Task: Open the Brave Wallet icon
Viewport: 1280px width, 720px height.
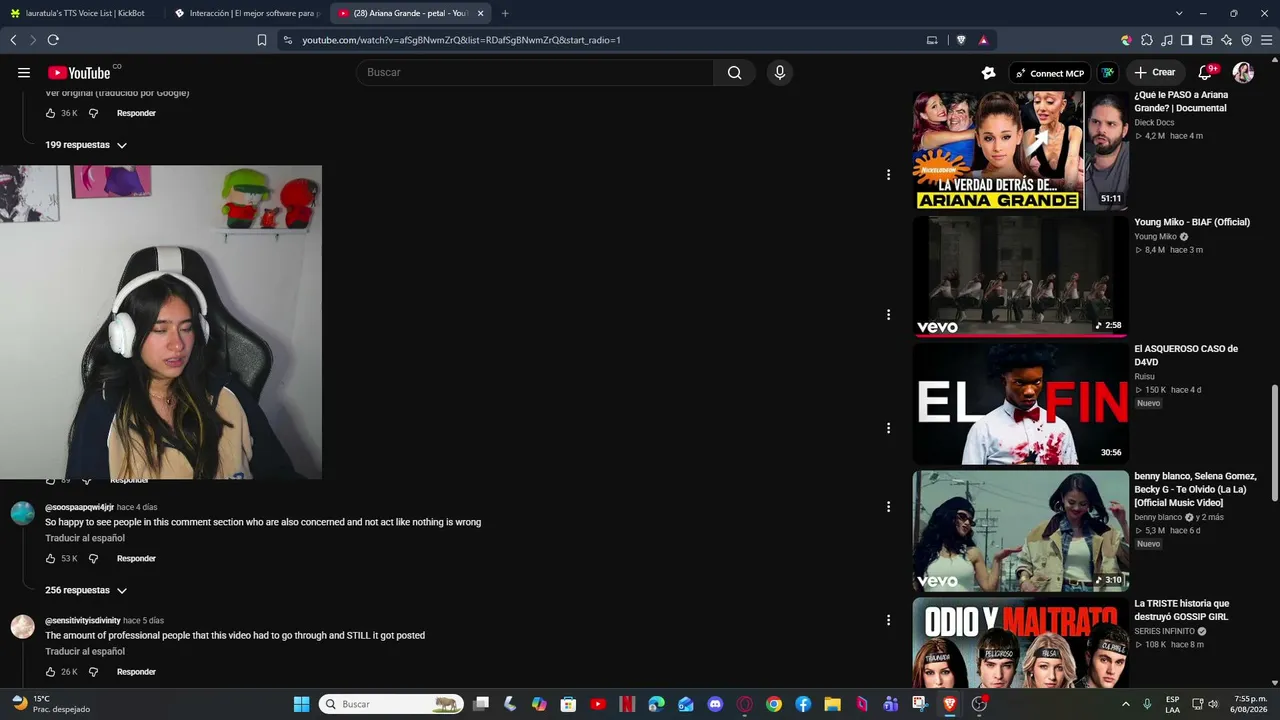Action: 1207,40
